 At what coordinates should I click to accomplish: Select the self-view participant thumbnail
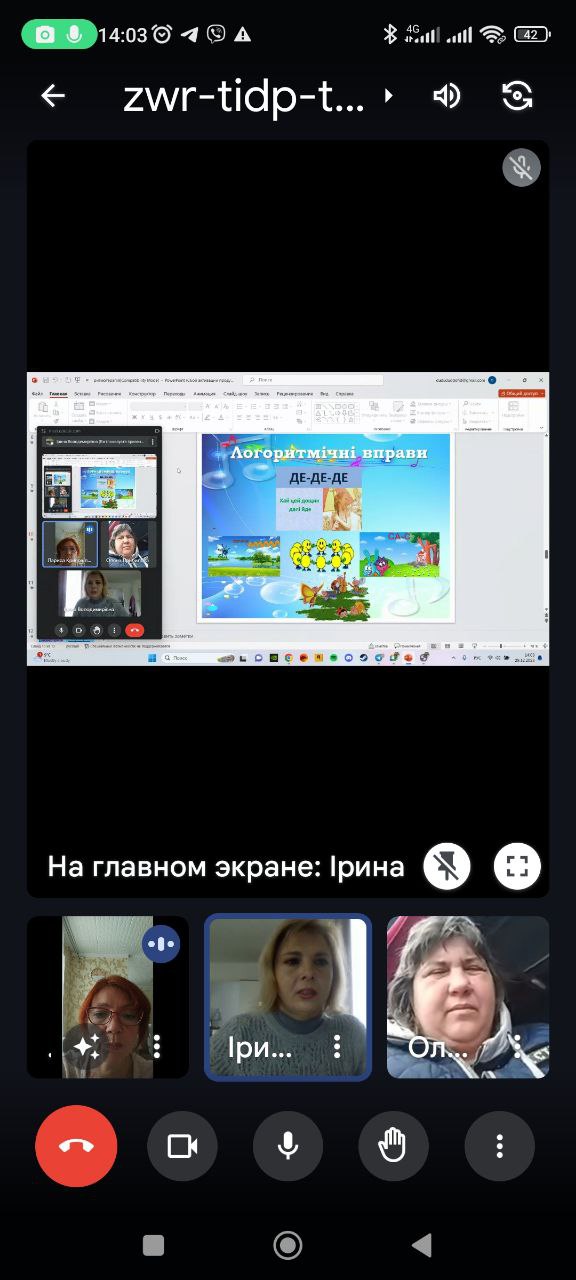pos(108,997)
